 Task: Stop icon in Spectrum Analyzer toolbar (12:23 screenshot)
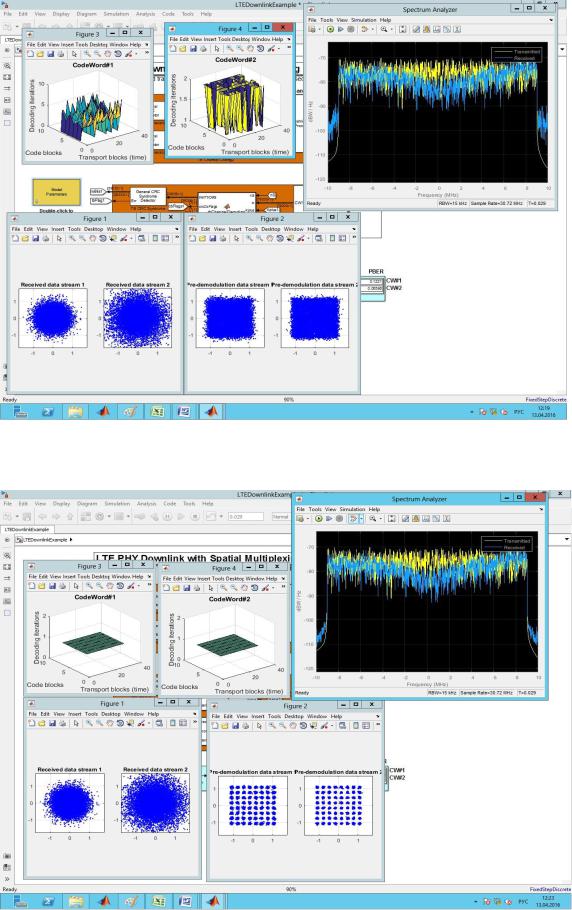pyautogui.click(x=339, y=518)
